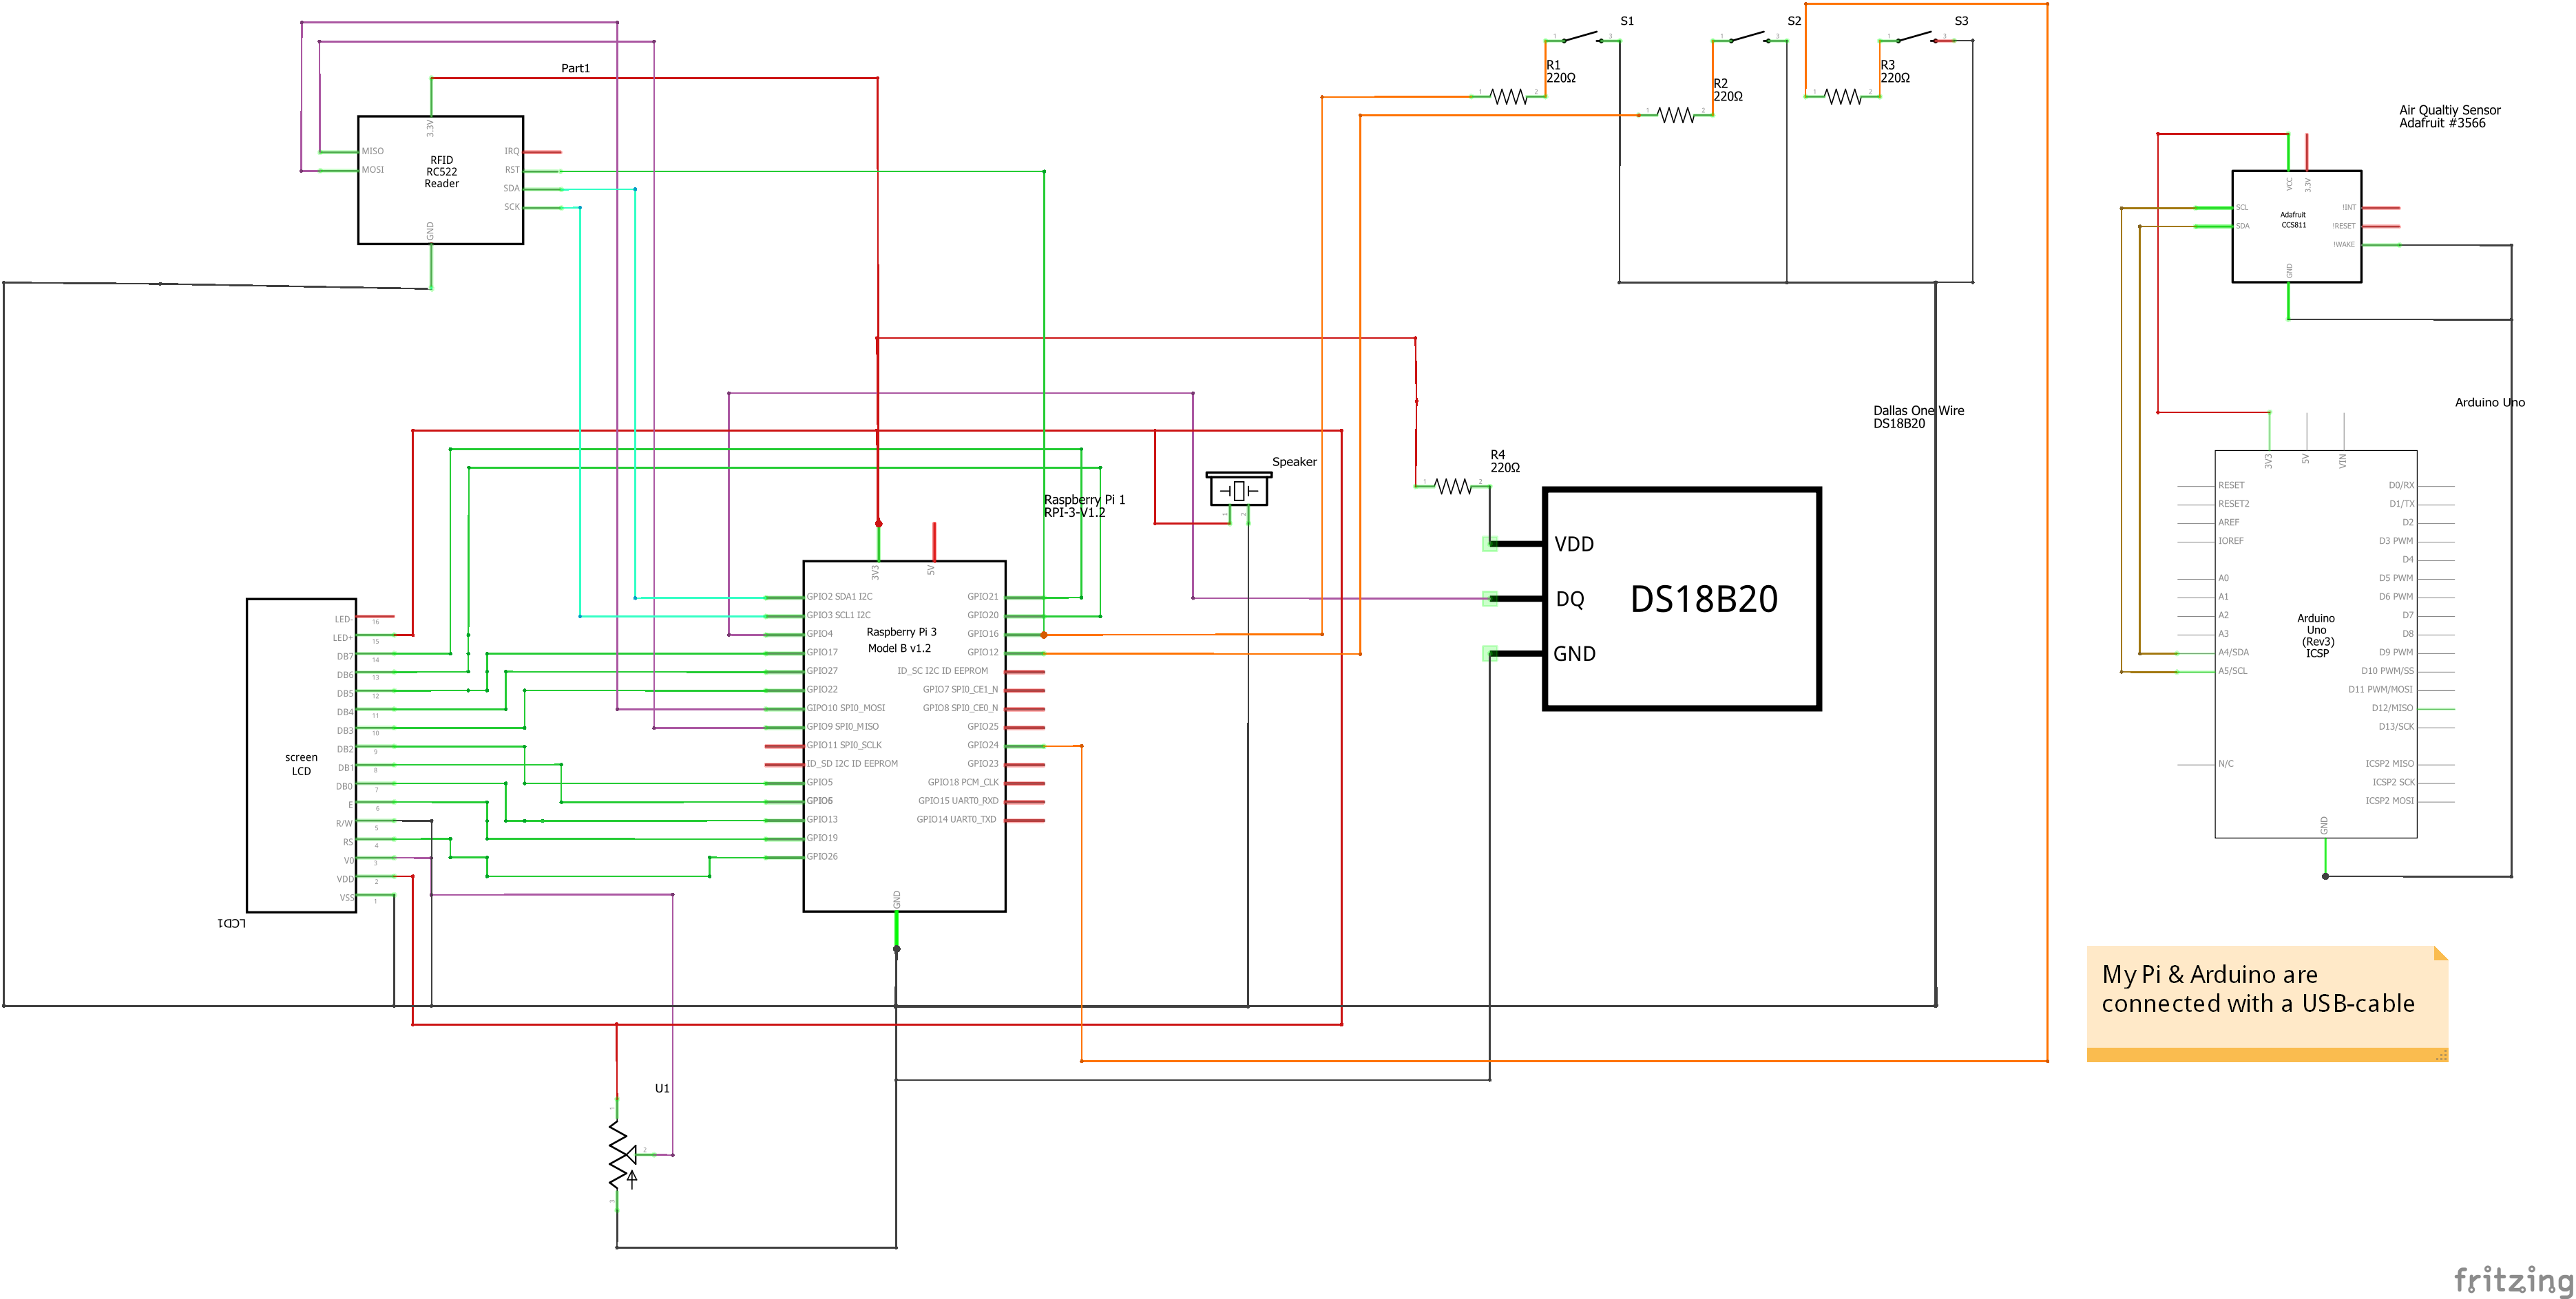Screen dimensions: 2576x1299
Task: Click the 'GPIO24' pin label
Action: (x=982, y=745)
